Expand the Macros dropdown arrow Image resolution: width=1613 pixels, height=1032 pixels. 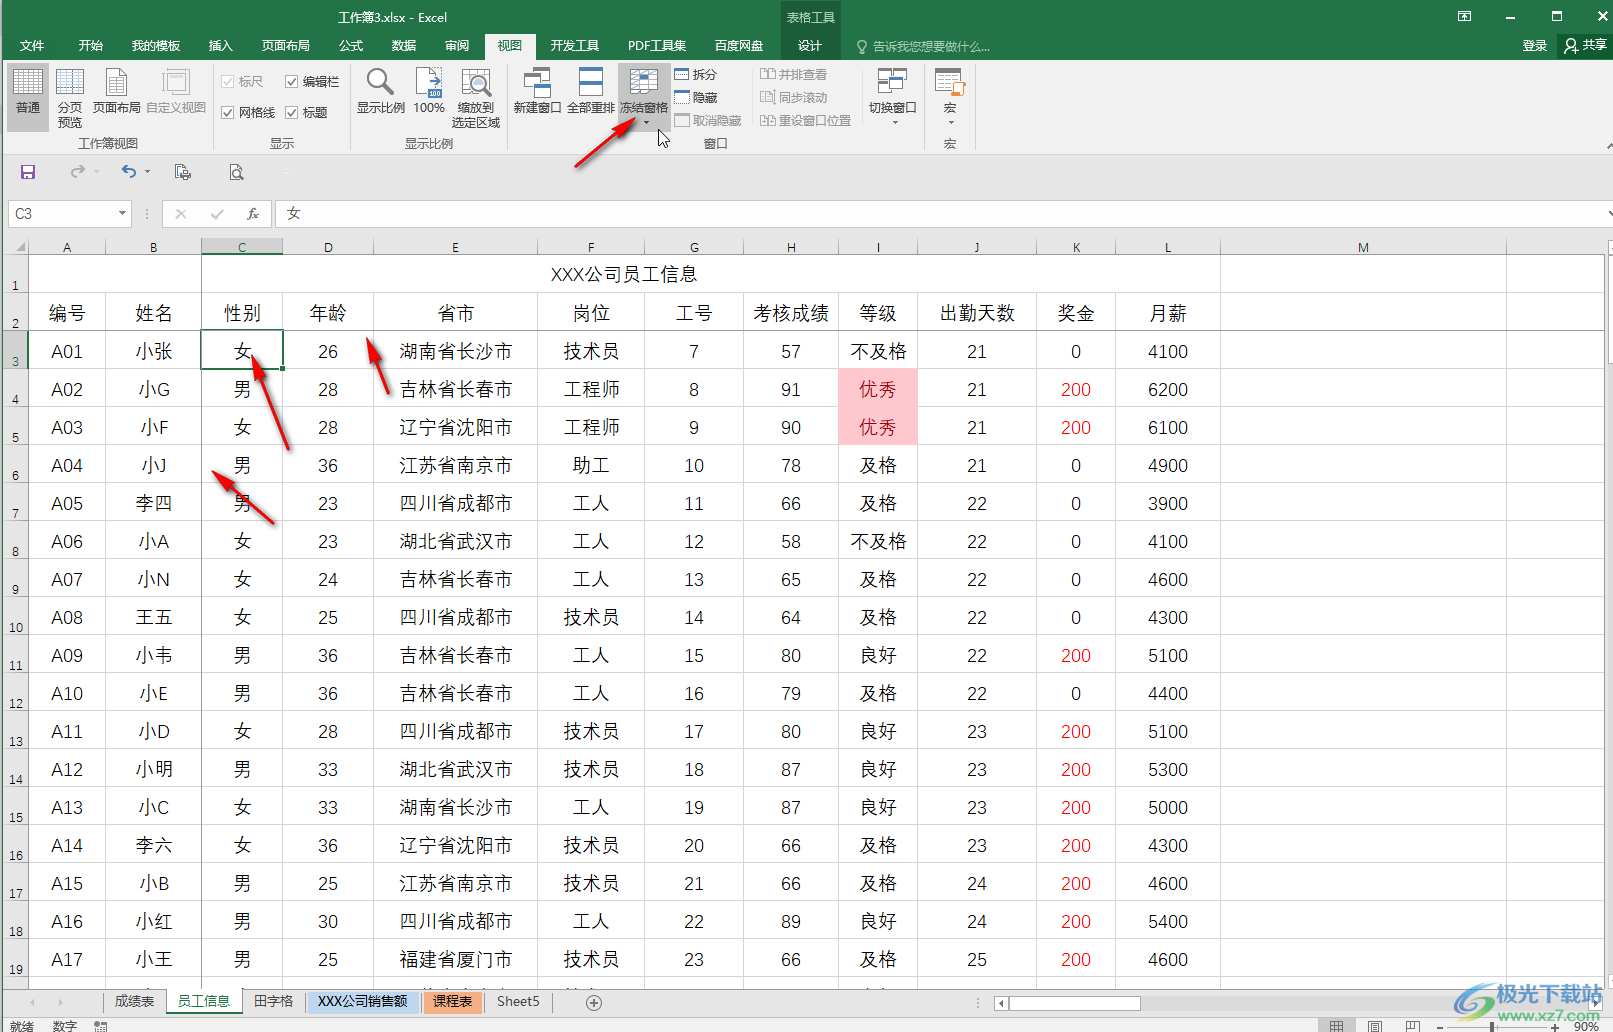[x=950, y=123]
